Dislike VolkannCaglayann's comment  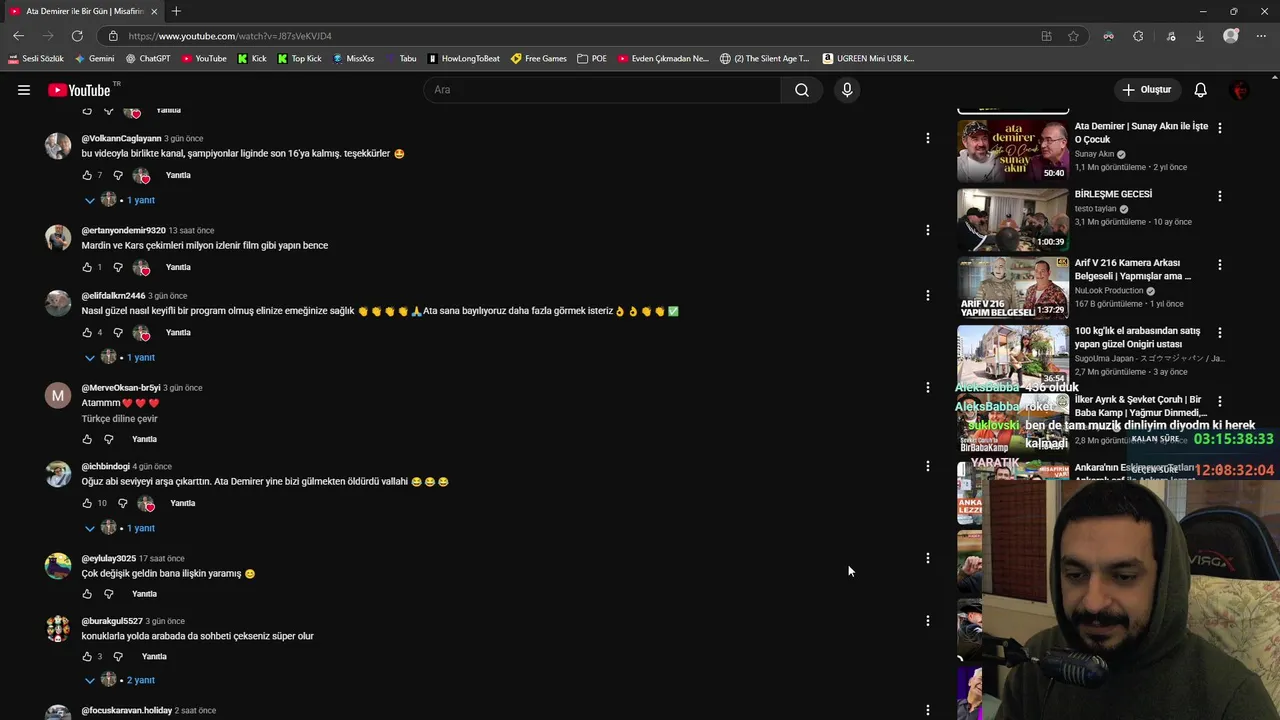pos(117,175)
